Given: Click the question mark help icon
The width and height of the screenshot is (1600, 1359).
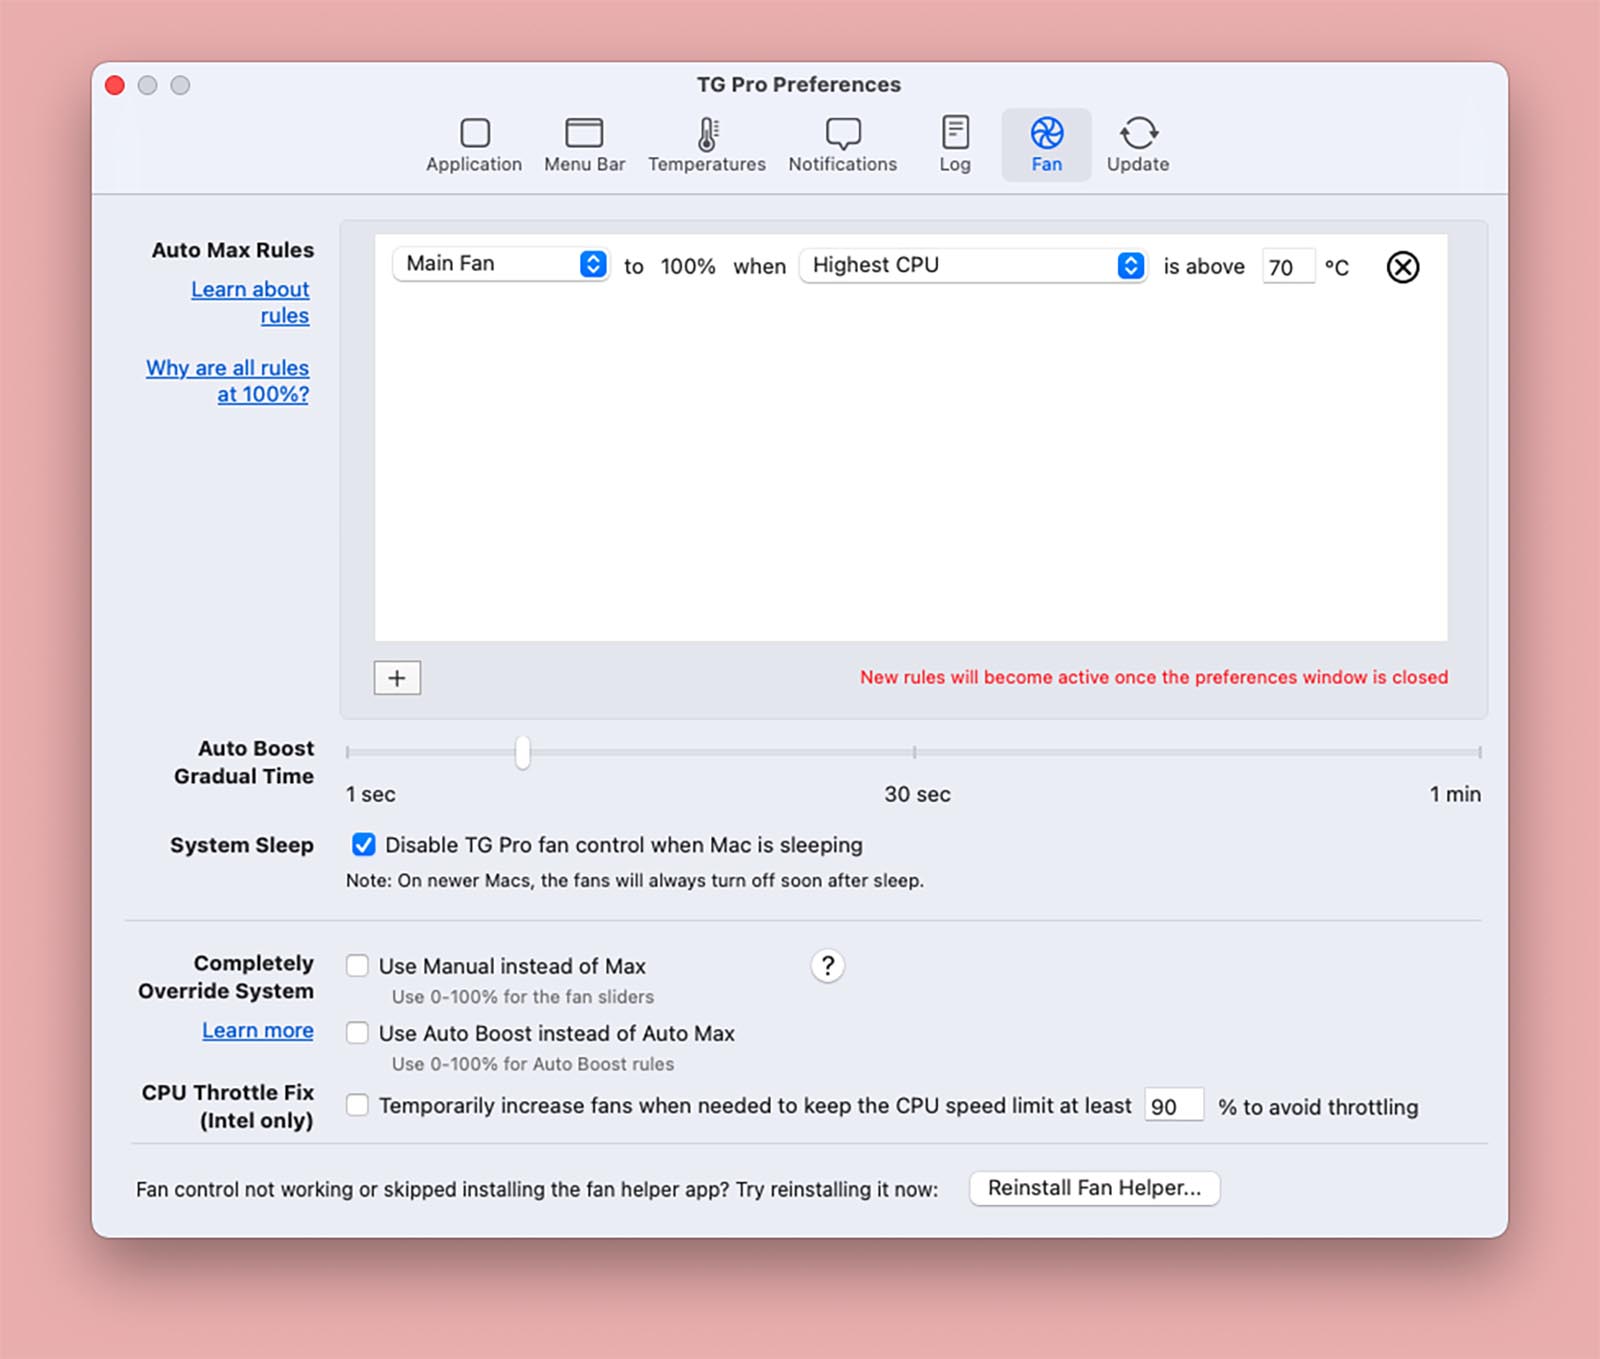Looking at the screenshot, I should pyautogui.click(x=827, y=966).
